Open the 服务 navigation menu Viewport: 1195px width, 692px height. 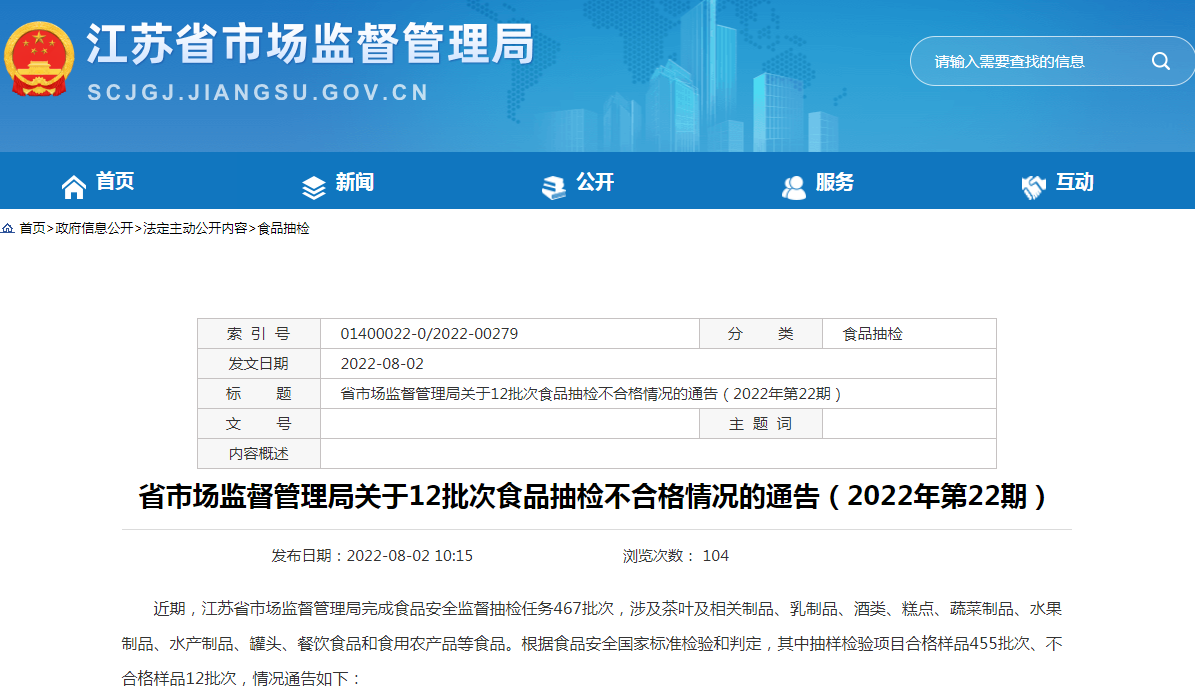[835, 182]
